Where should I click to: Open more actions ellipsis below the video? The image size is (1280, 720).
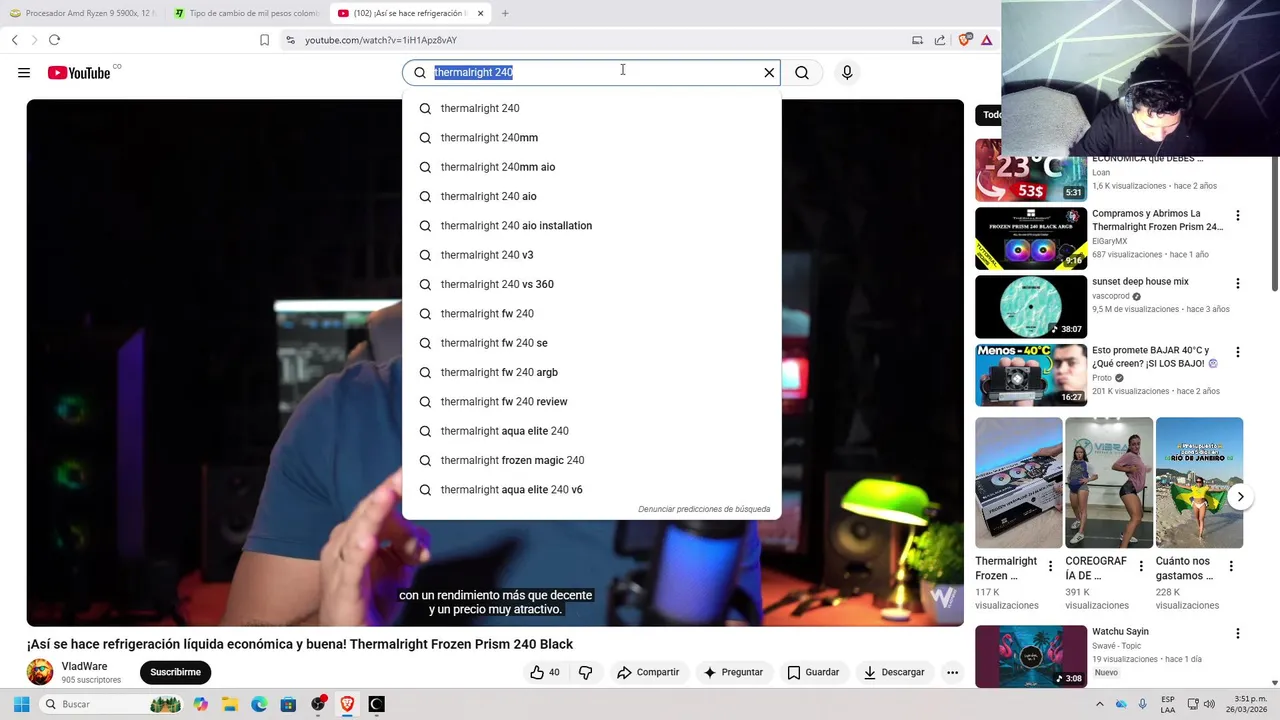coord(952,672)
